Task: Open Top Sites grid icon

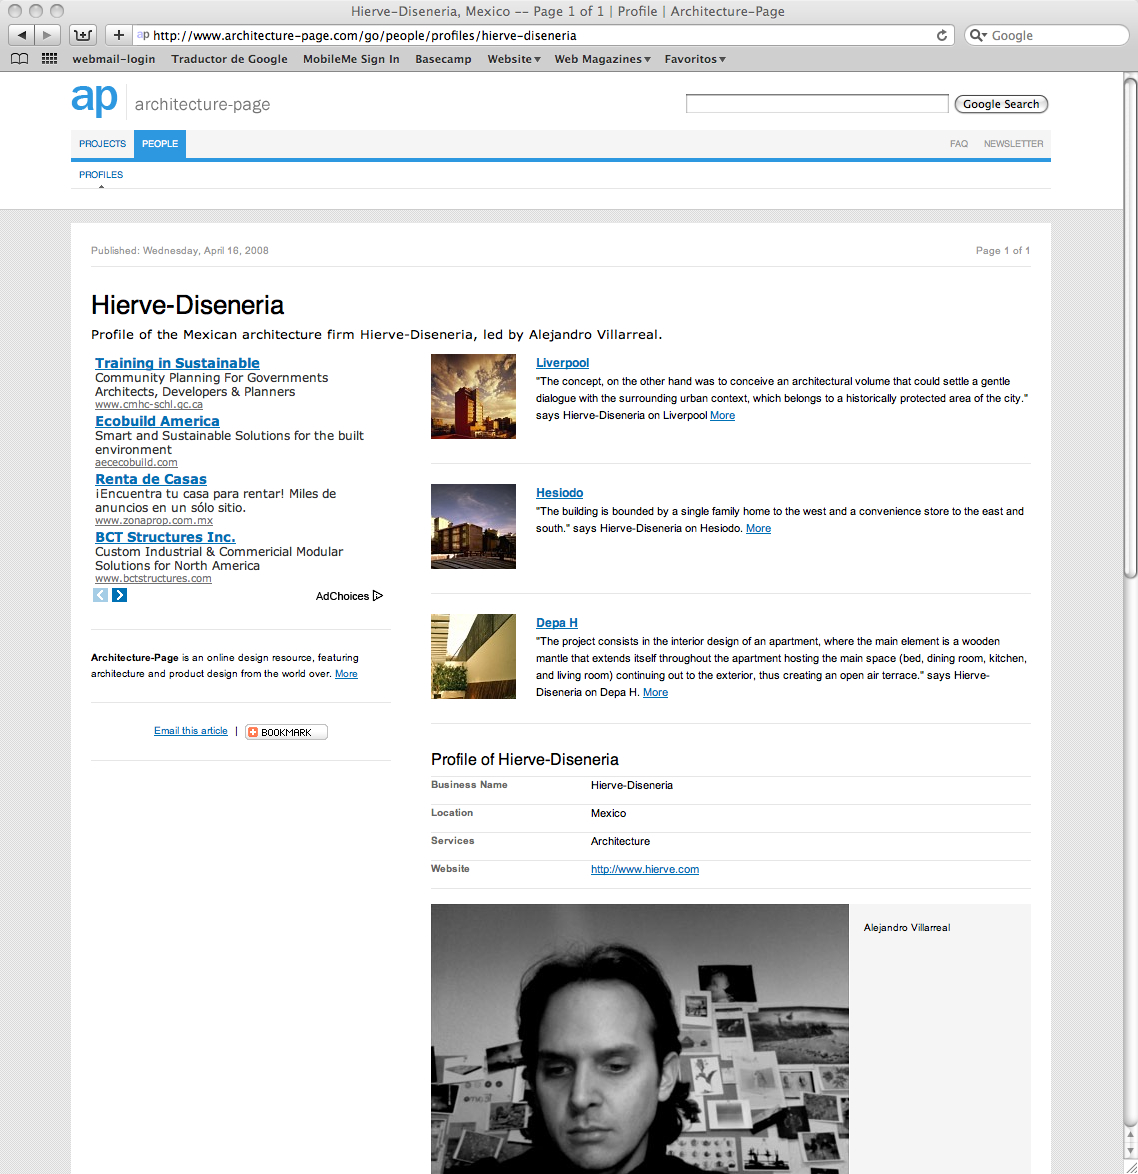Action: tap(49, 58)
